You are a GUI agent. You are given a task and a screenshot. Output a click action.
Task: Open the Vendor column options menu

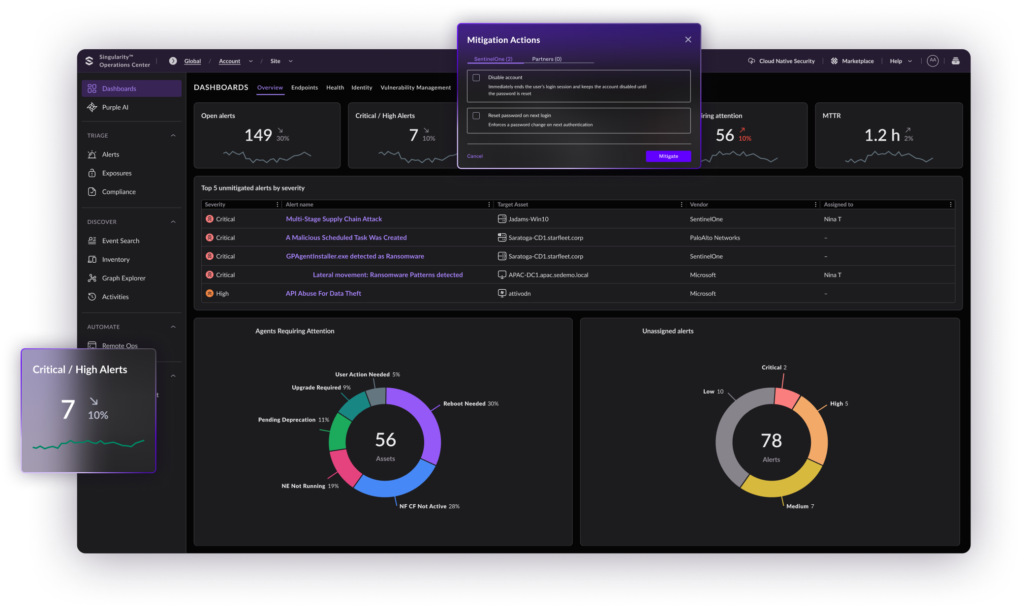click(x=815, y=204)
